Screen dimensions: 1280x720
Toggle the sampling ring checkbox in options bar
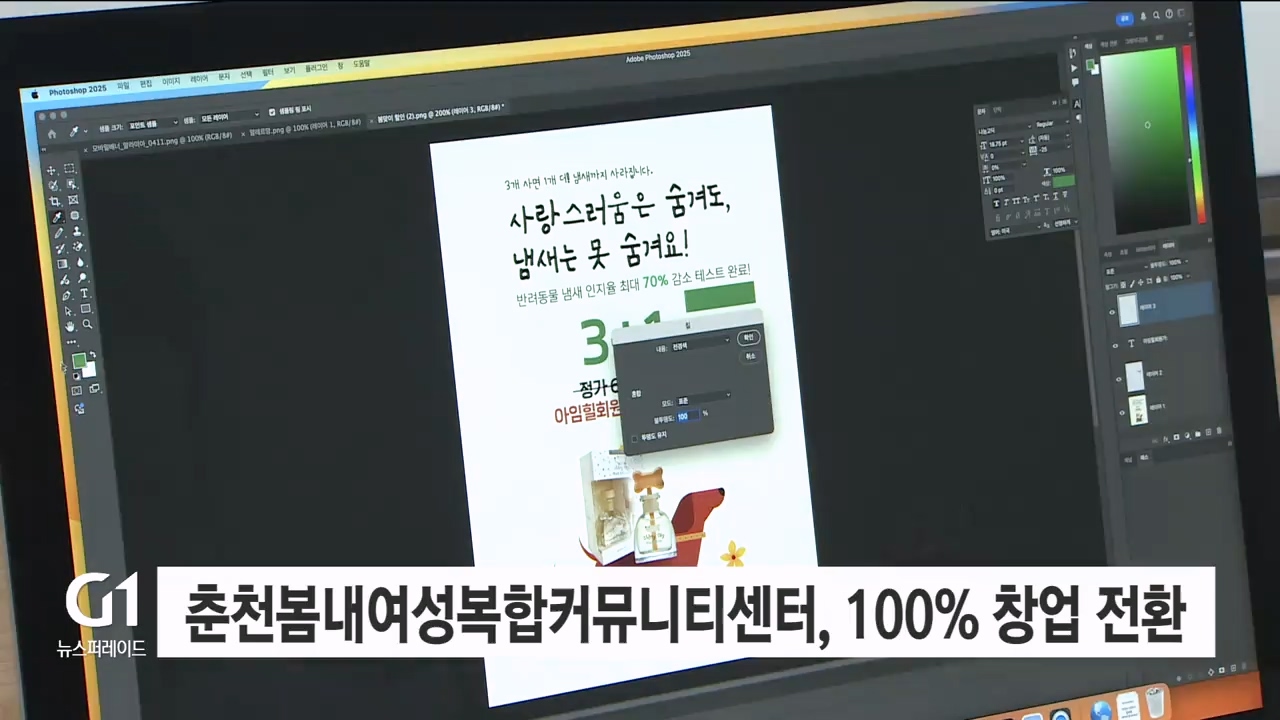[x=273, y=112]
